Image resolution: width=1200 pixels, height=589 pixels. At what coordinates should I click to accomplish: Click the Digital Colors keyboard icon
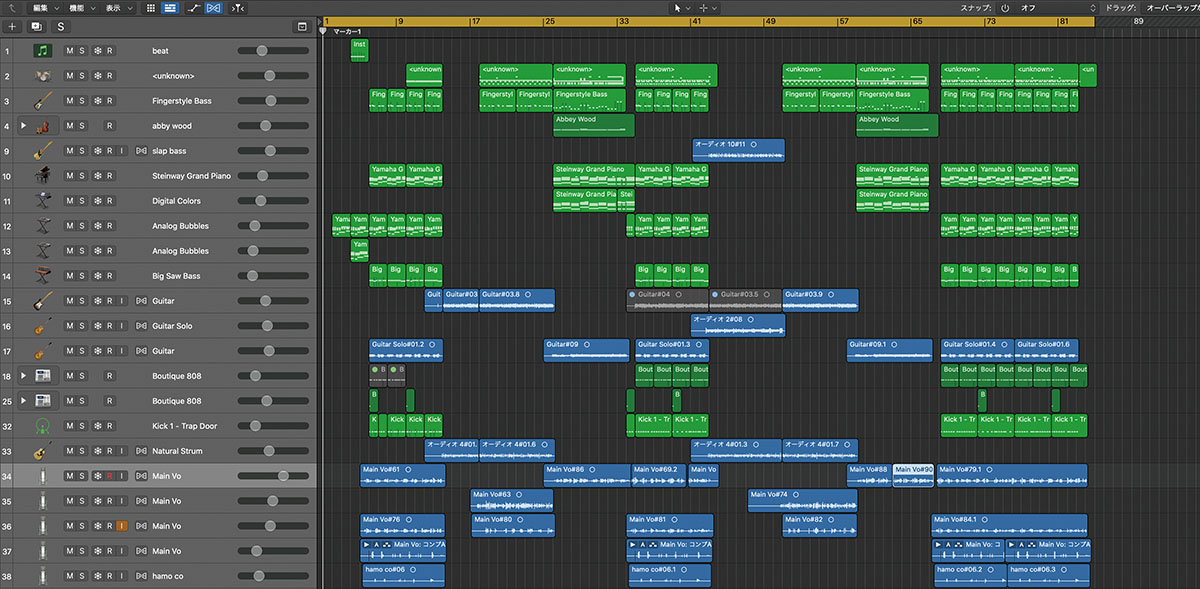pyautogui.click(x=42, y=201)
